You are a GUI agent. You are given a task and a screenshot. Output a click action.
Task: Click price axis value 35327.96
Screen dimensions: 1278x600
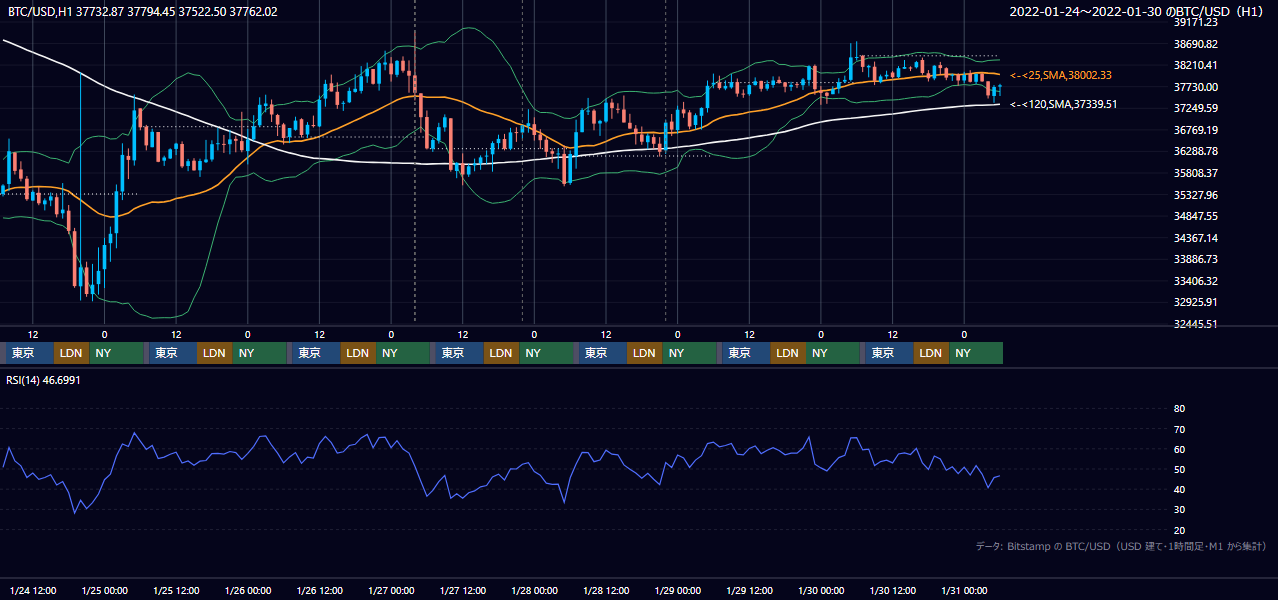click(1195, 195)
